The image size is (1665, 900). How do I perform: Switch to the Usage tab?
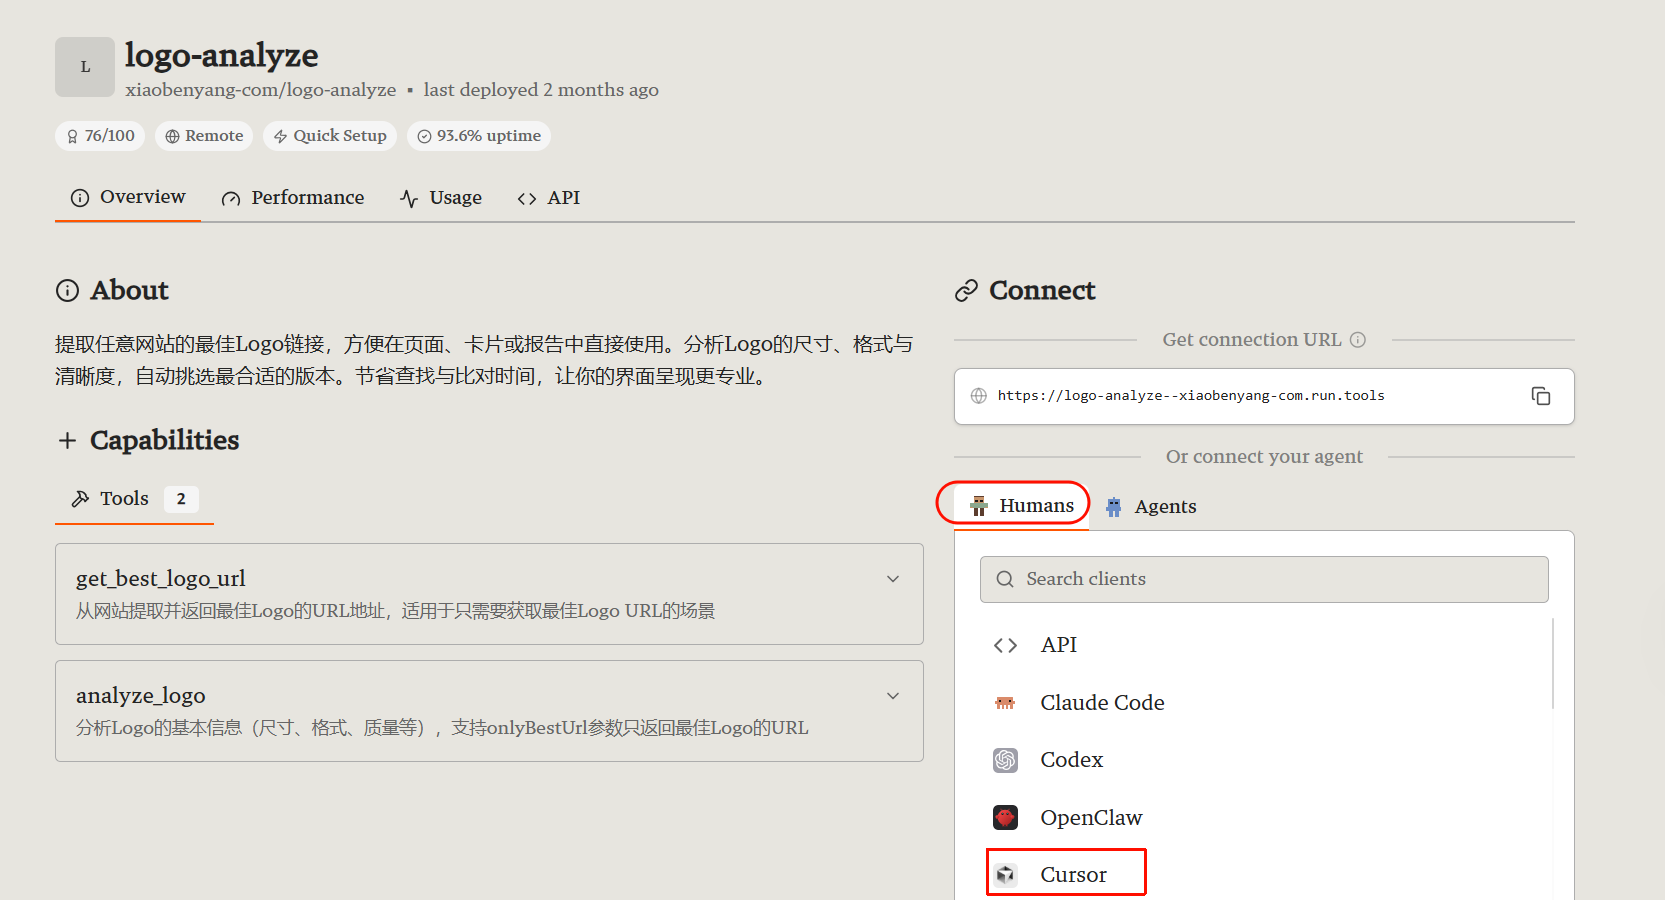pyautogui.click(x=441, y=198)
